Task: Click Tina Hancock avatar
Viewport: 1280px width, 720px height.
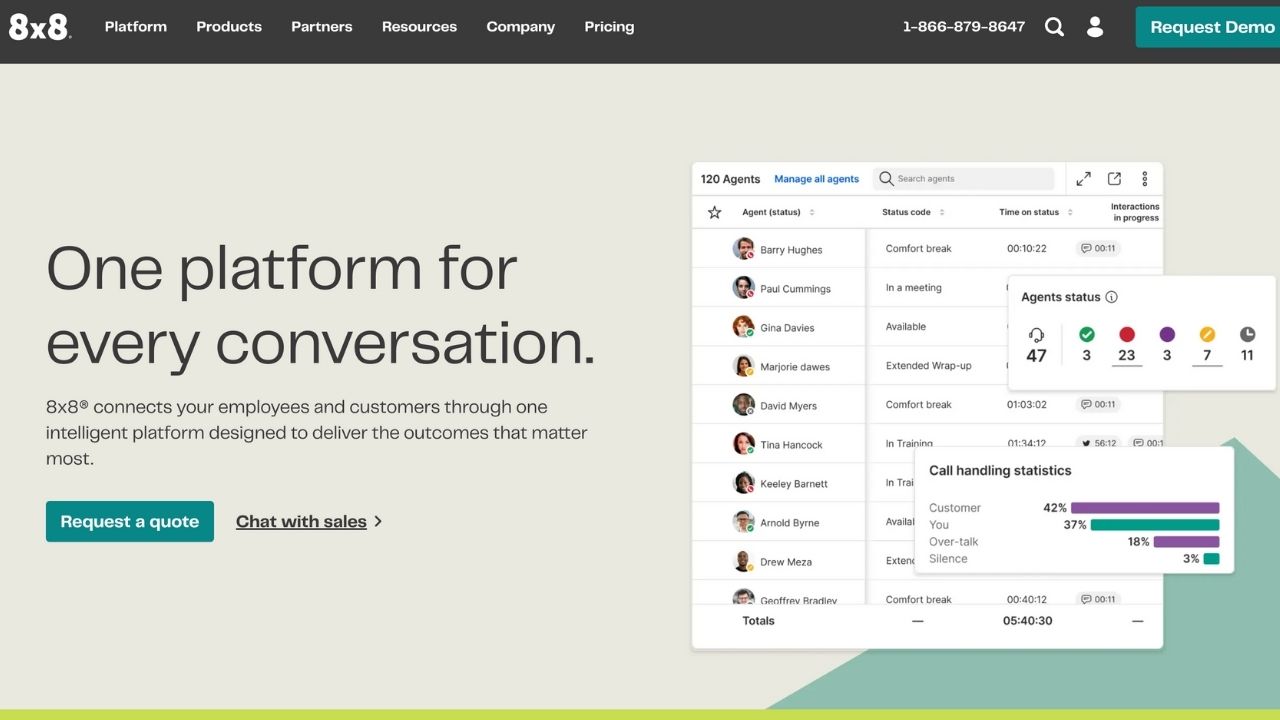Action: [743, 444]
